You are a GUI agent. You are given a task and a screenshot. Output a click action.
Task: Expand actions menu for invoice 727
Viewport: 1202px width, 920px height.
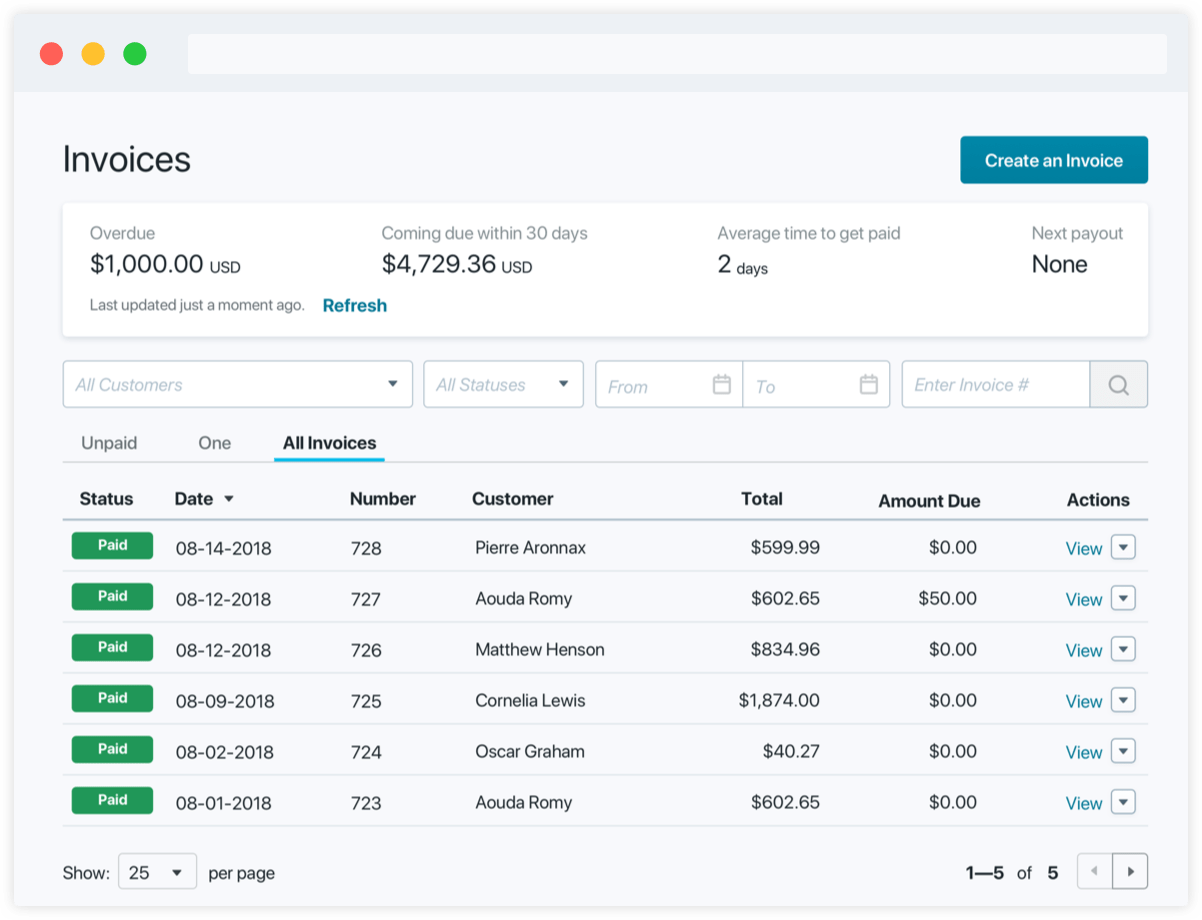1124,599
